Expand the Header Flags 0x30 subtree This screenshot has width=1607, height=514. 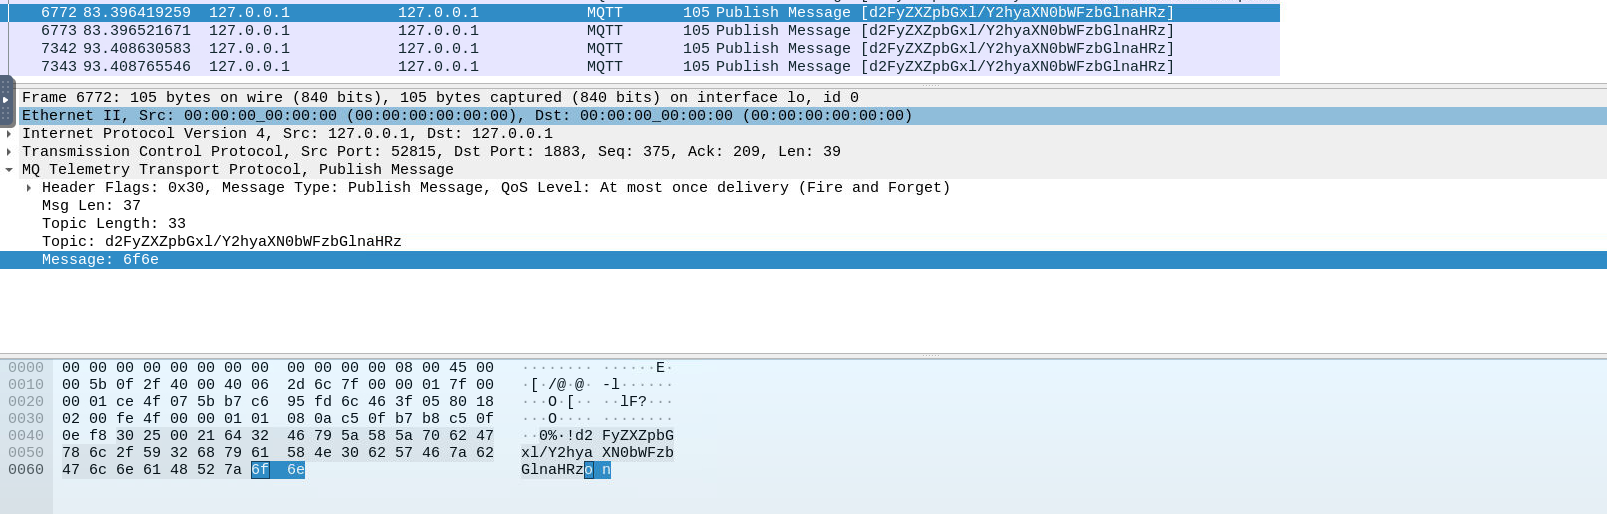[29, 188]
